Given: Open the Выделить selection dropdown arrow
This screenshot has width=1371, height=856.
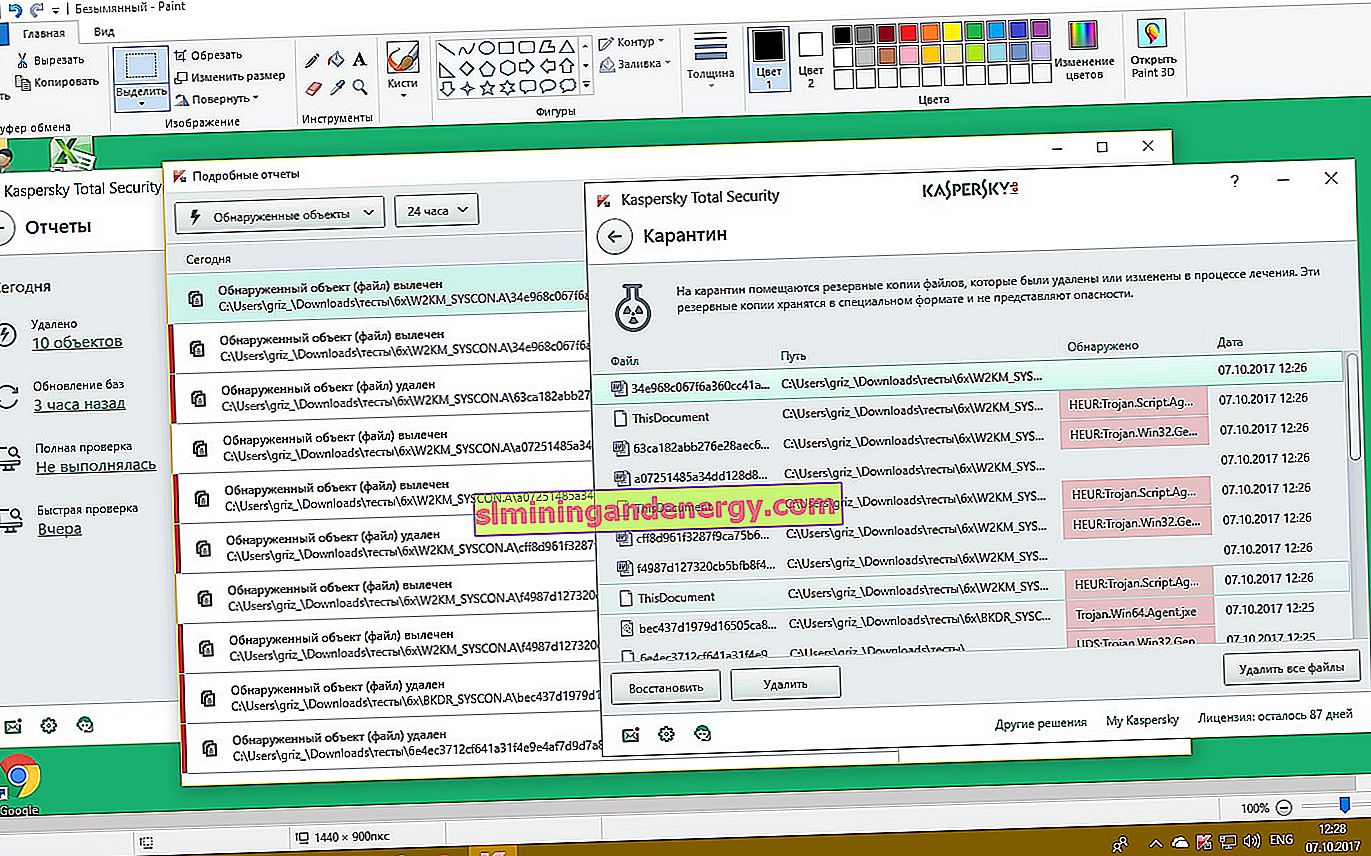Looking at the screenshot, I should coord(140,103).
